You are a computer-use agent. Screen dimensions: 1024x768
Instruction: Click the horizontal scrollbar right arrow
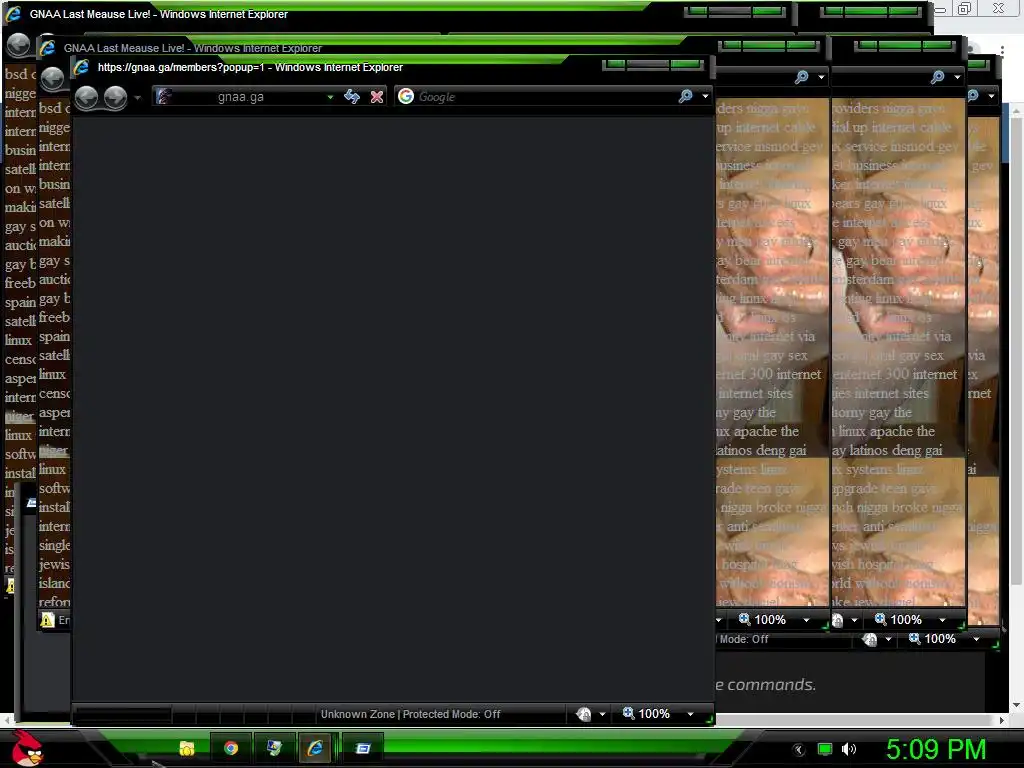[x=1002, y=720]
